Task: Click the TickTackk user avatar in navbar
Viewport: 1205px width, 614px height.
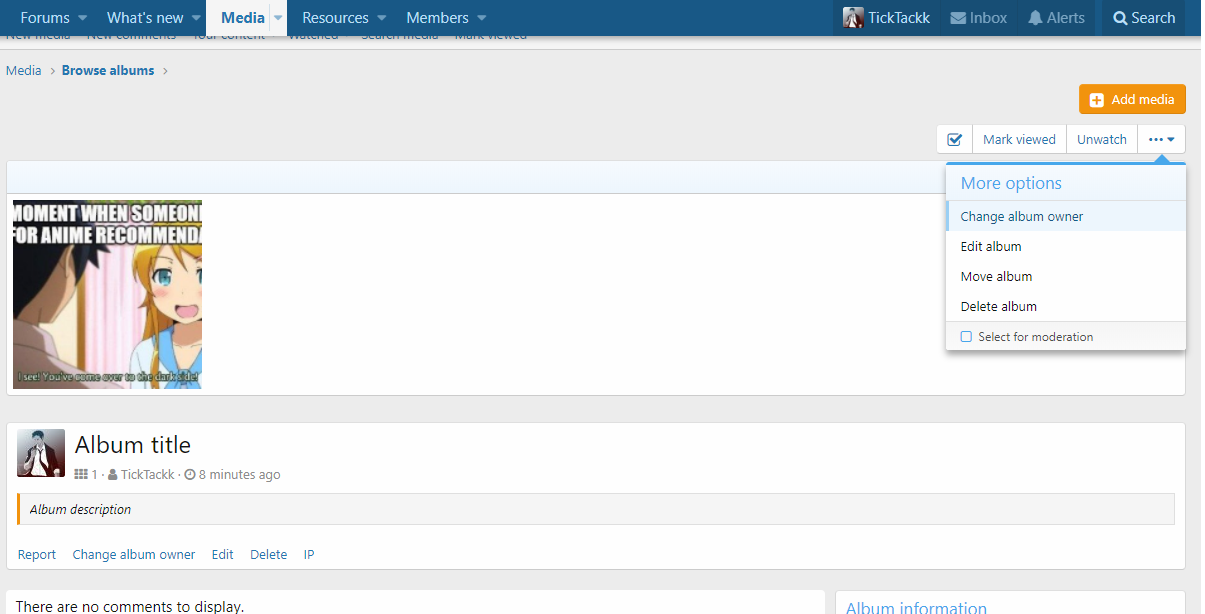Action: (x=853, y=18)
